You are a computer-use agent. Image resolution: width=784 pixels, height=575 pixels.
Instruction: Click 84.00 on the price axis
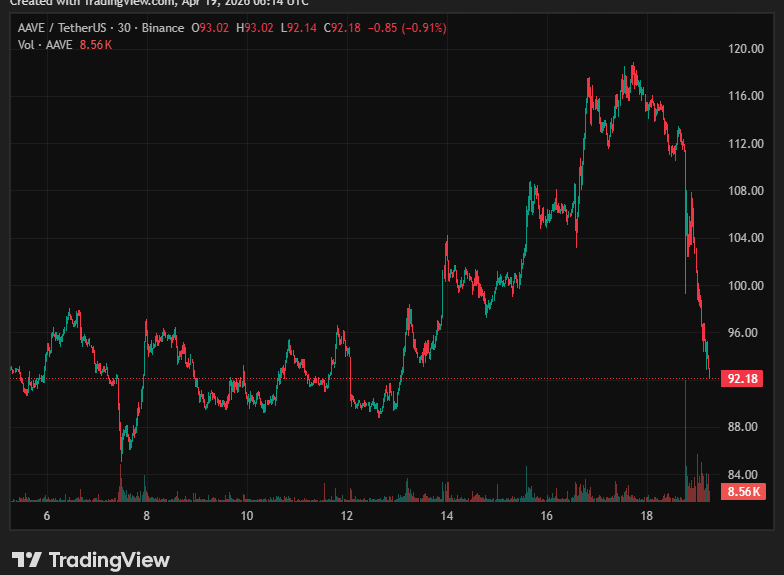coord(746,474)
